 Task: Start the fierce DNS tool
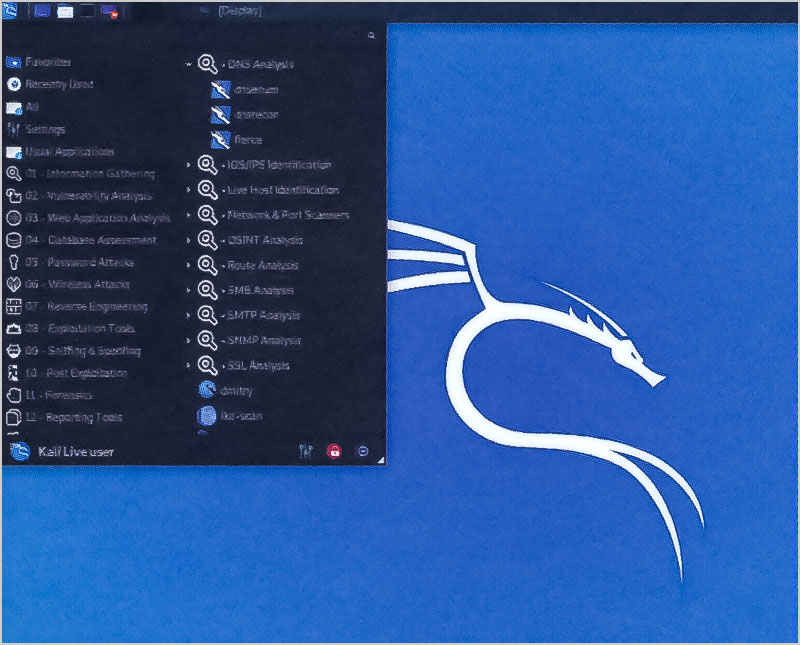237,140
